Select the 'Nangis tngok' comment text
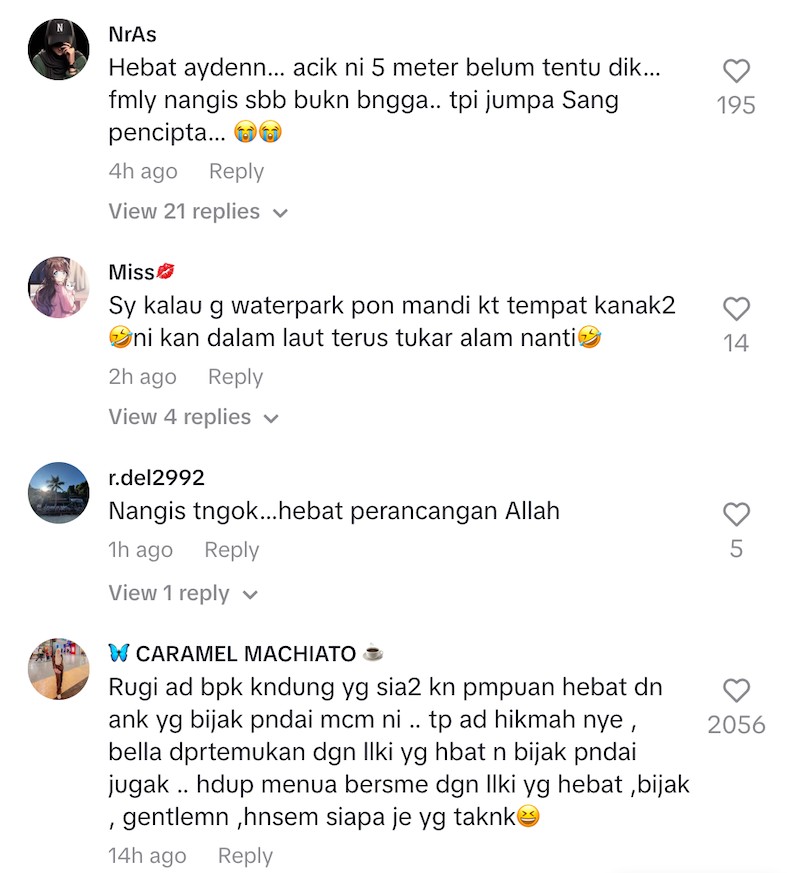800x873 pixels. click(334, 511)
